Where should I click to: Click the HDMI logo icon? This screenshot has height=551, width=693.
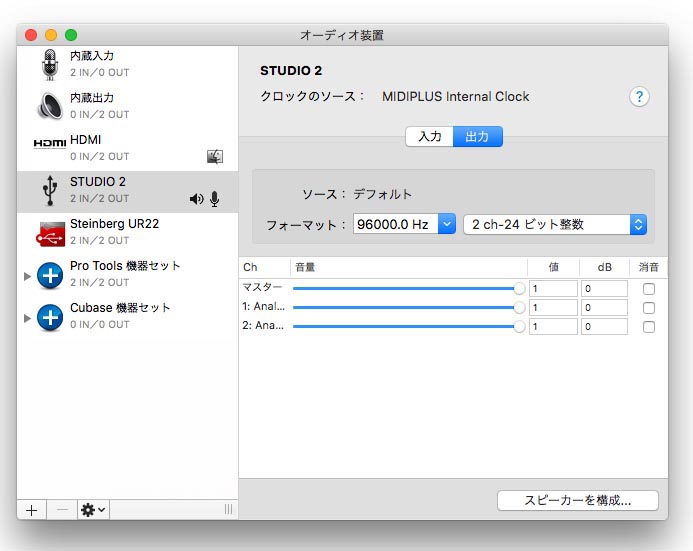(50, 143)
